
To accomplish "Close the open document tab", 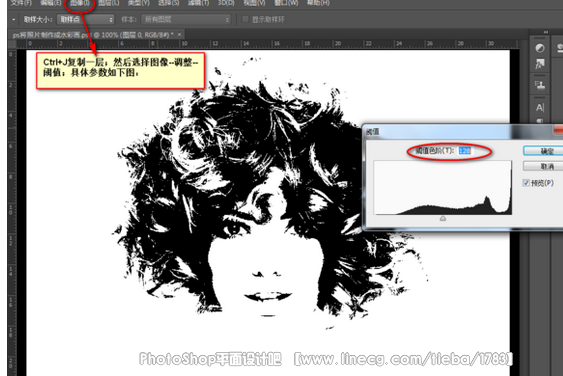I will 179,34.
